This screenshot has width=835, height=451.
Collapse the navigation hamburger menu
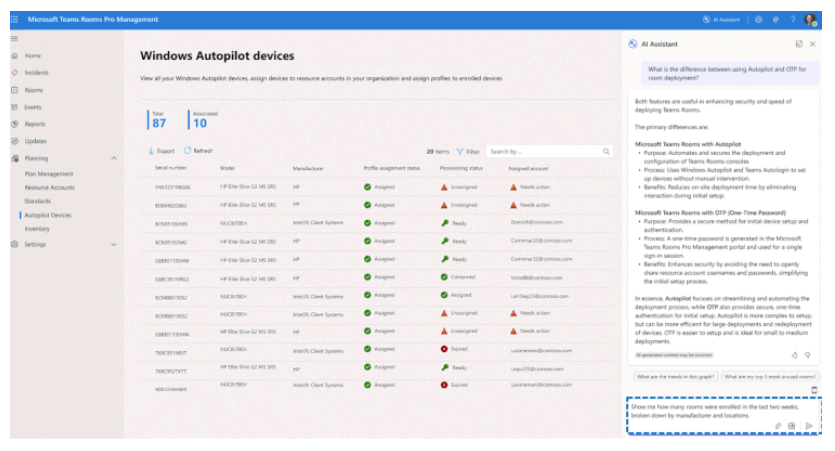[14, 38]
